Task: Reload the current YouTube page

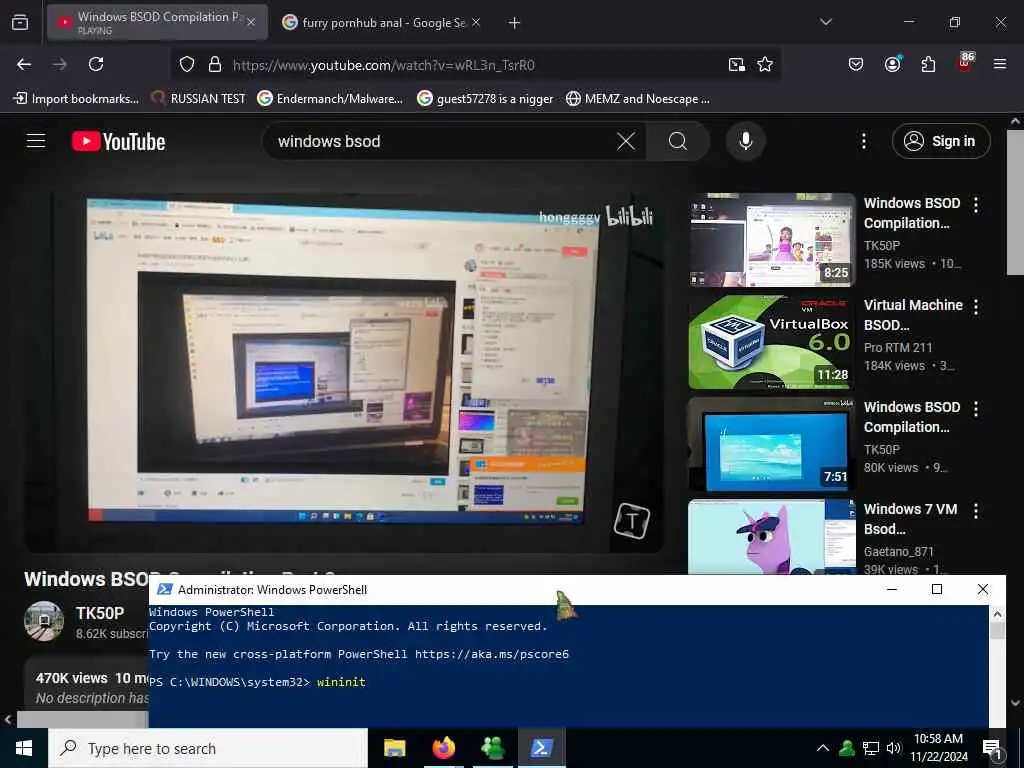Action: pos(96,64)
